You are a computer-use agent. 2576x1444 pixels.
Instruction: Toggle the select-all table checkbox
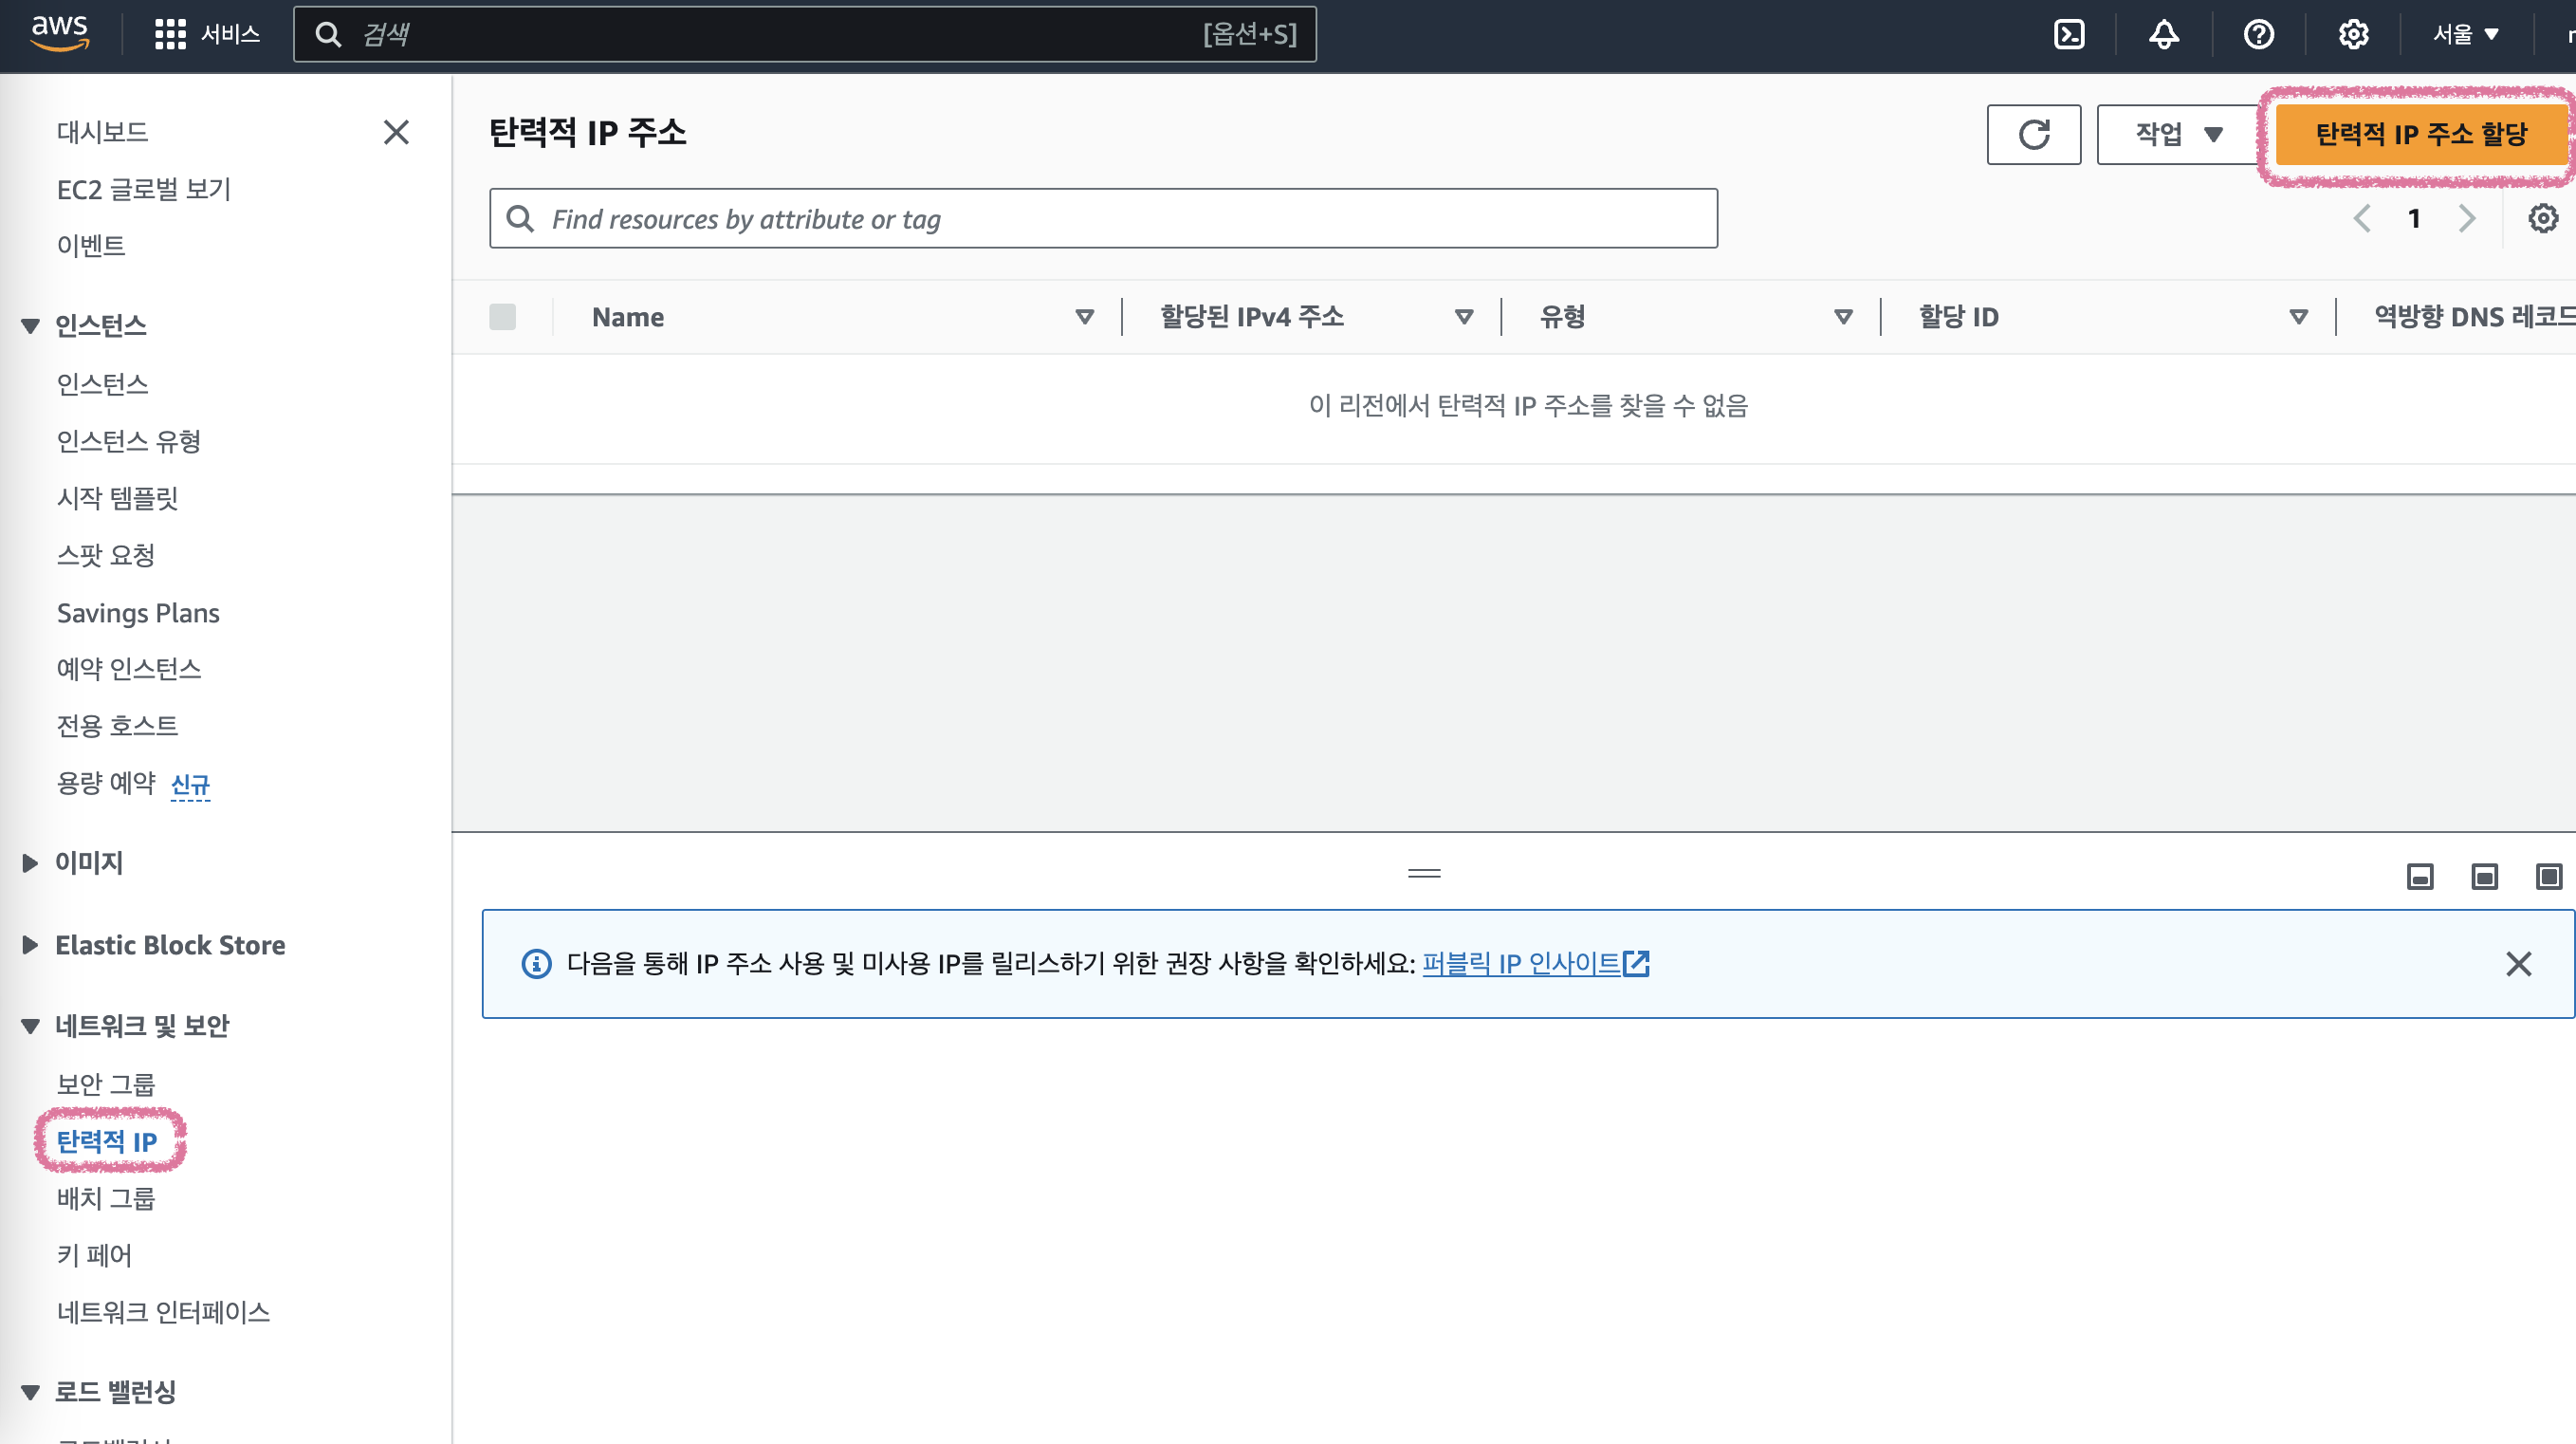tap(502, 317)
